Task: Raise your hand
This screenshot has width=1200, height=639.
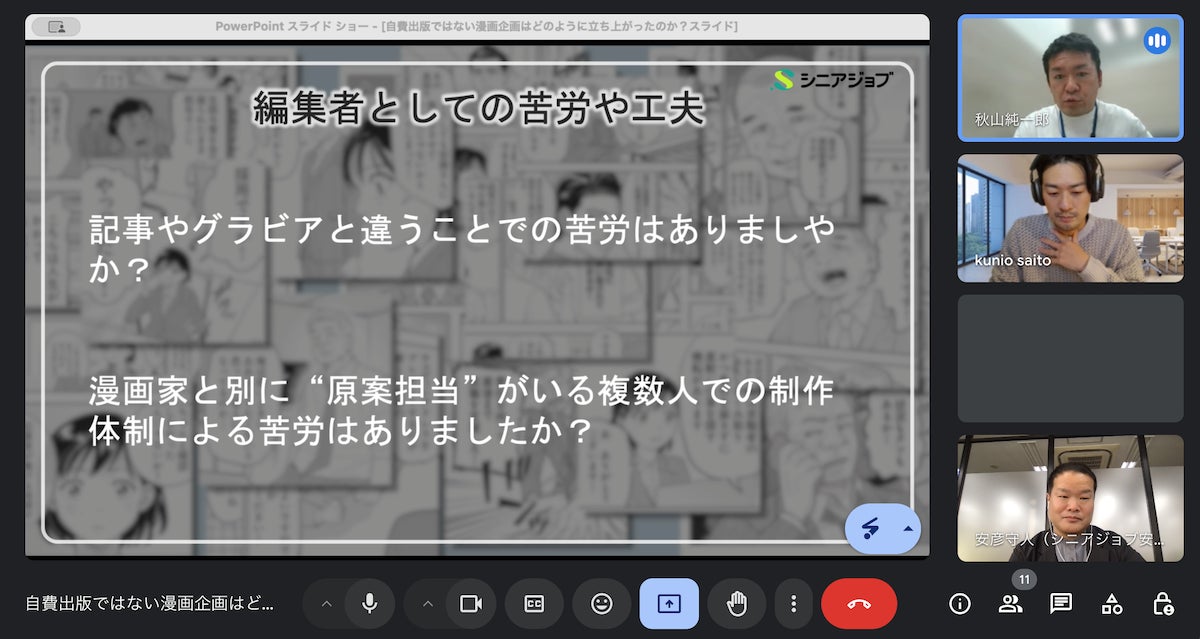Action: pos(737,603)
